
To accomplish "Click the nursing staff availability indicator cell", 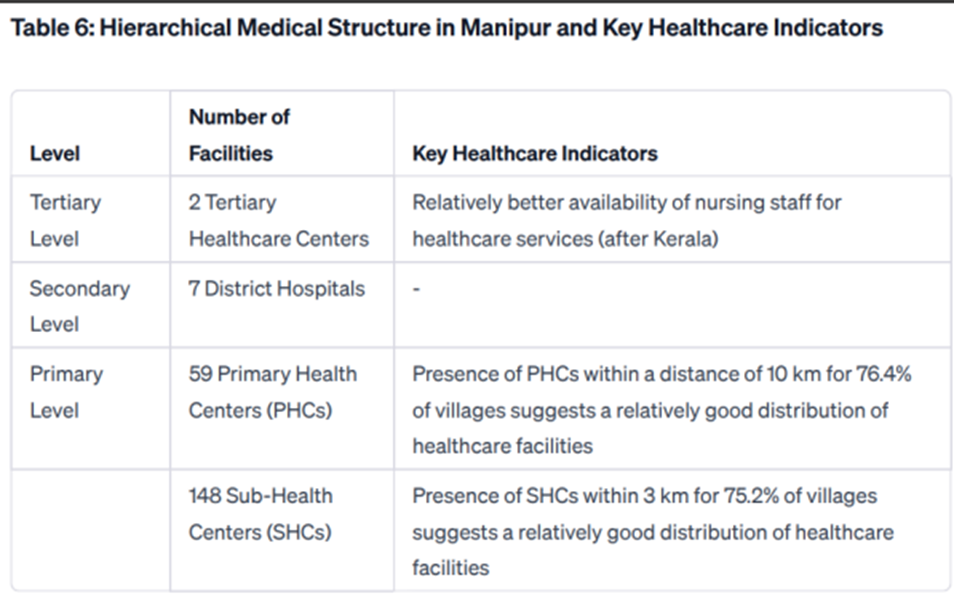I will click(627, 220).
